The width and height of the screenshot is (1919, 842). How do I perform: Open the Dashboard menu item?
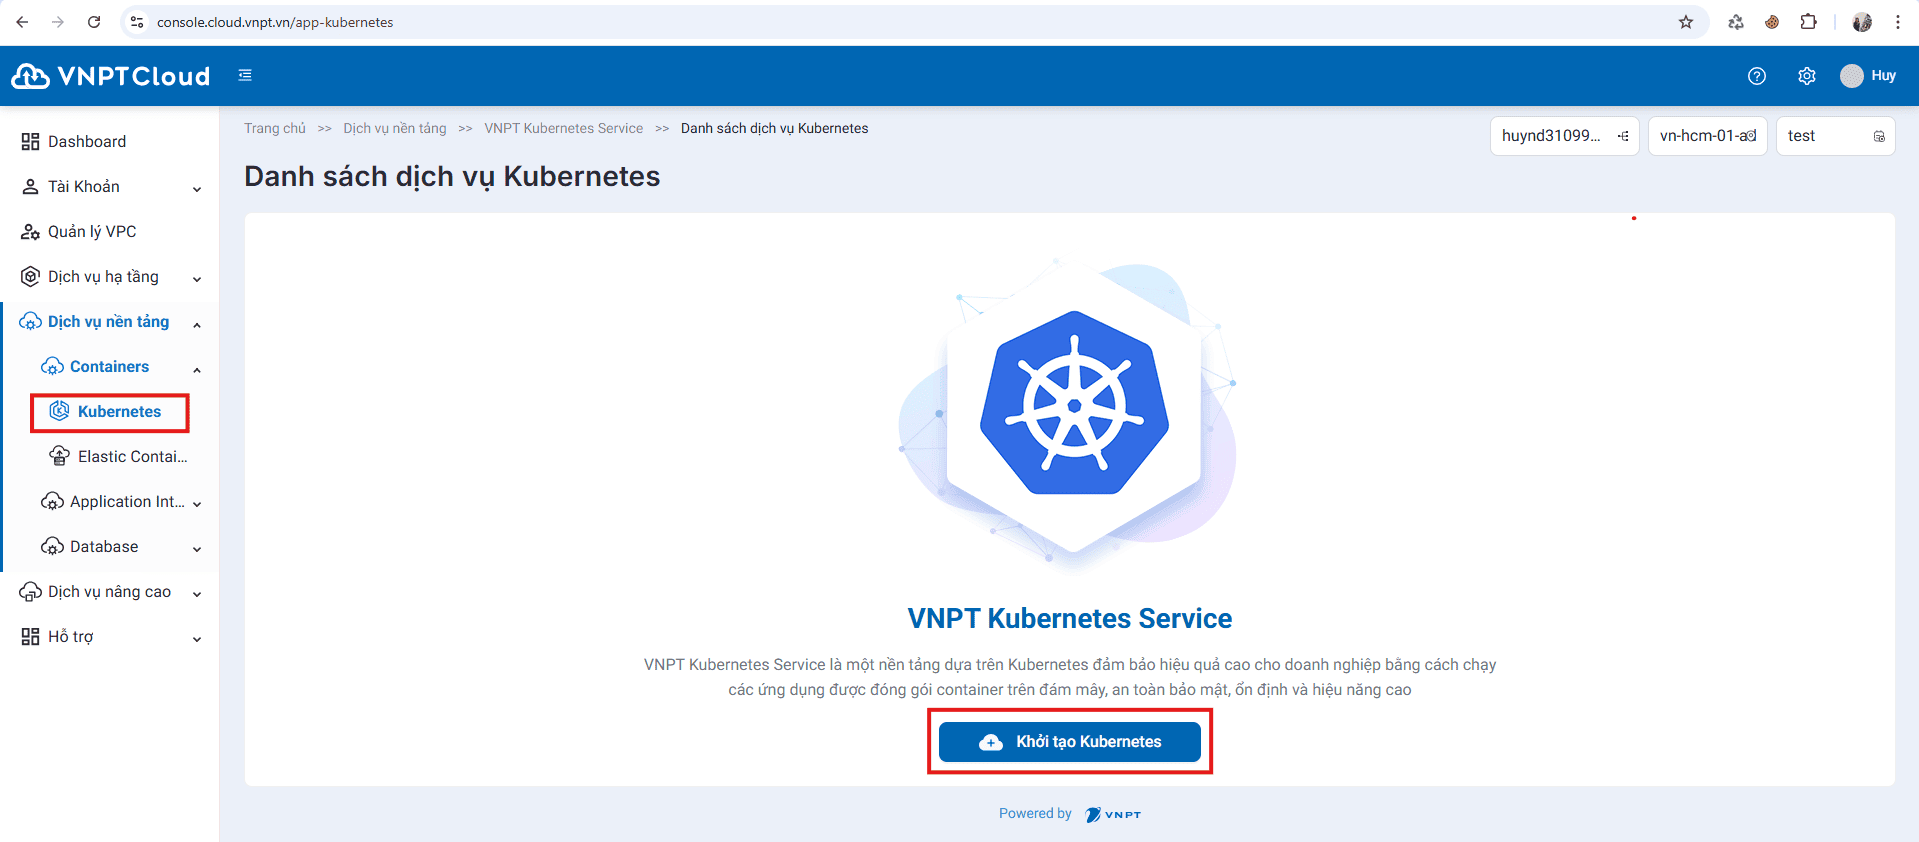[87, 142]
